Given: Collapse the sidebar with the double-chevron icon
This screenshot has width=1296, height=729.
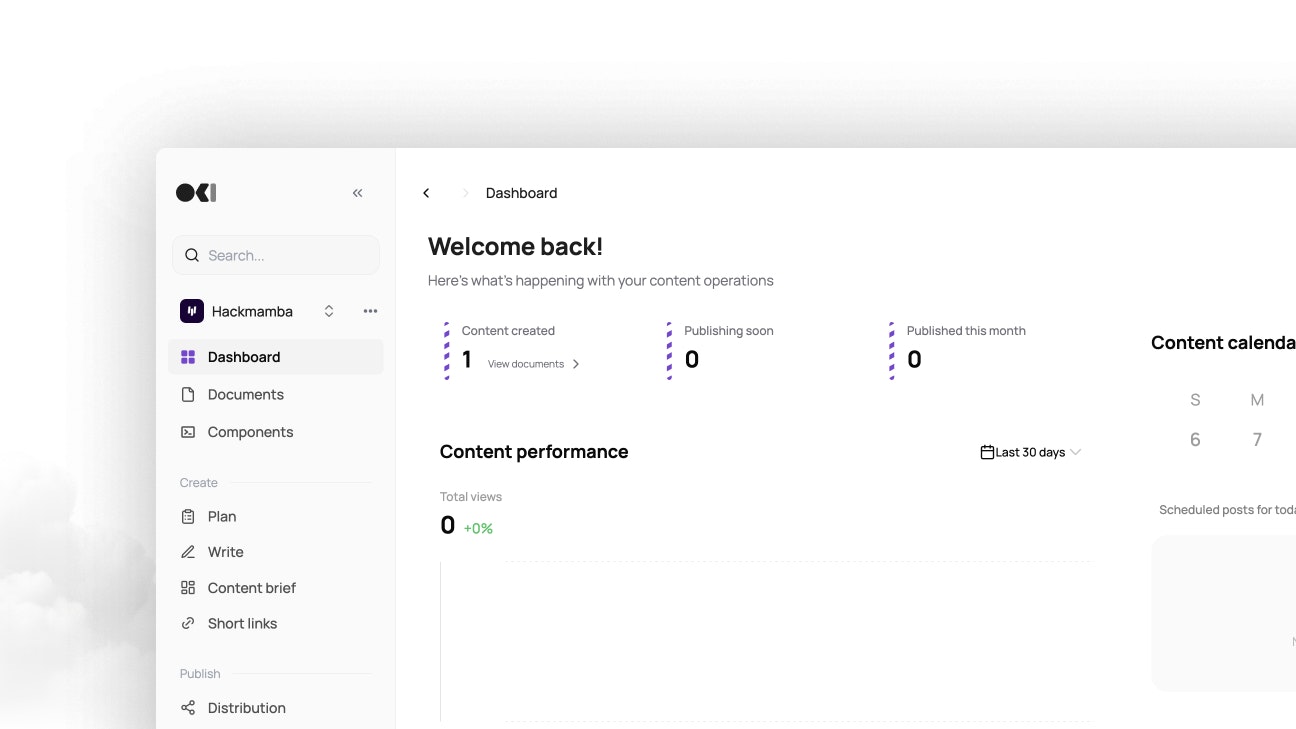Looking at the screenshot, I should [357, 193].
